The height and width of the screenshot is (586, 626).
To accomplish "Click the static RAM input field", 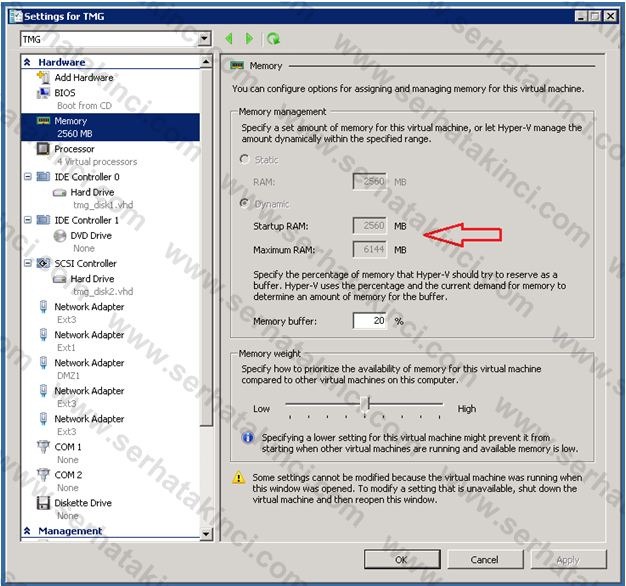I will pyautogui.click(x=370, y=182).
